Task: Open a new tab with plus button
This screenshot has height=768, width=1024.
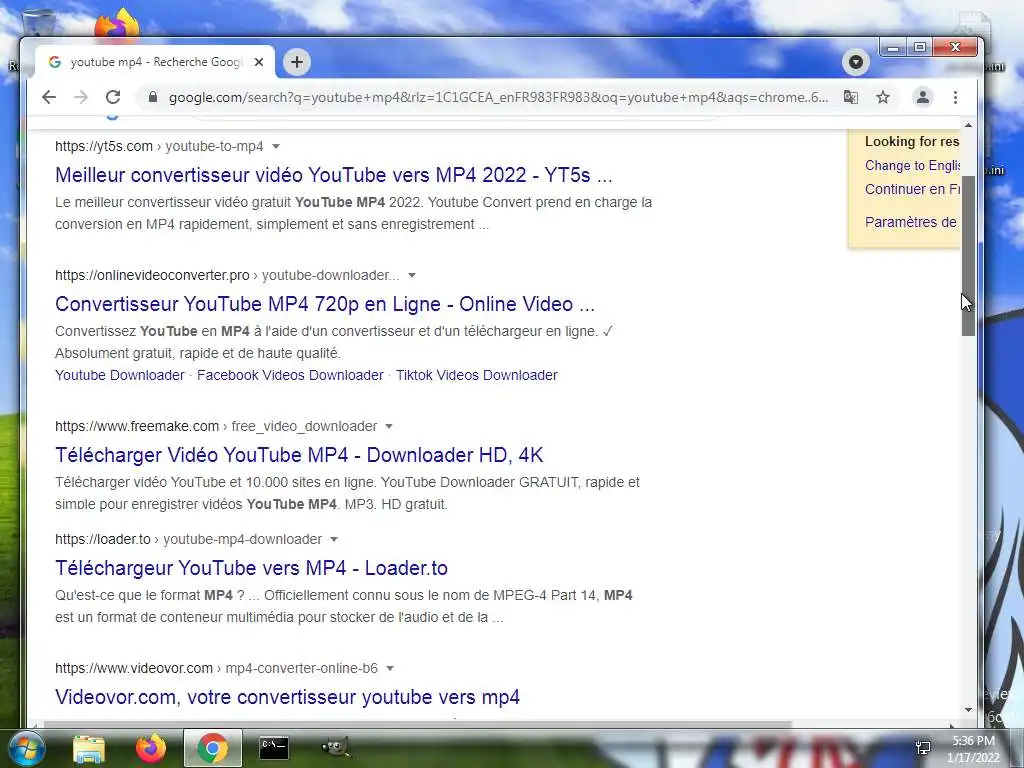Action: pyautogui.click(x=297, y=62)
